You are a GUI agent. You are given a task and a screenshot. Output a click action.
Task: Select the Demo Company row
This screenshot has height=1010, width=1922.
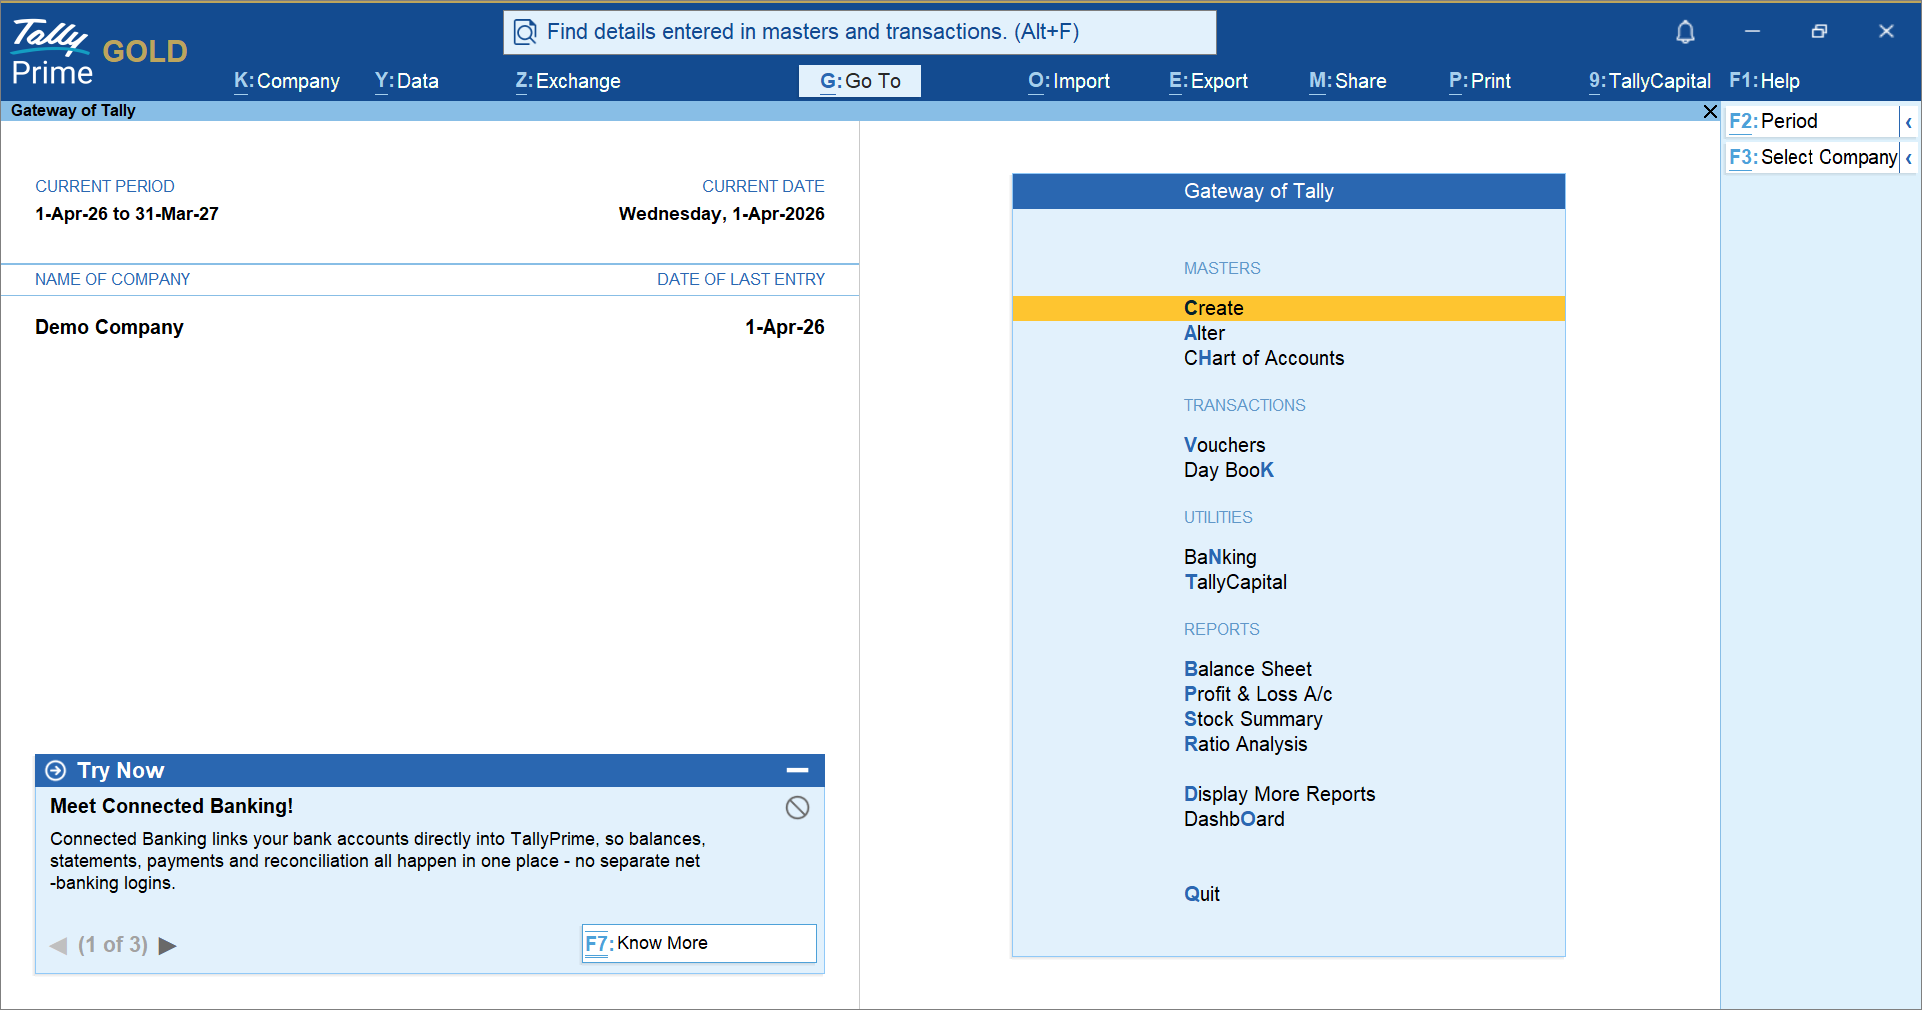click(x=430, y=327)
